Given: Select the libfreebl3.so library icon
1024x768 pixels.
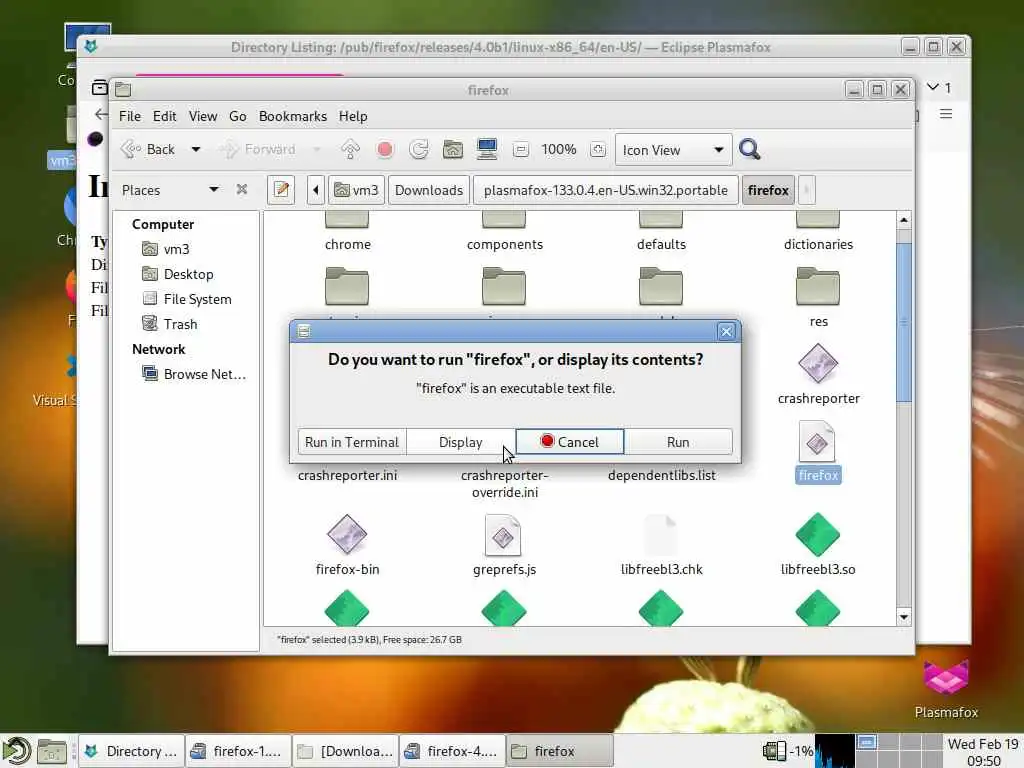Looking at the screenshot, I should click(x=818, y=534).
